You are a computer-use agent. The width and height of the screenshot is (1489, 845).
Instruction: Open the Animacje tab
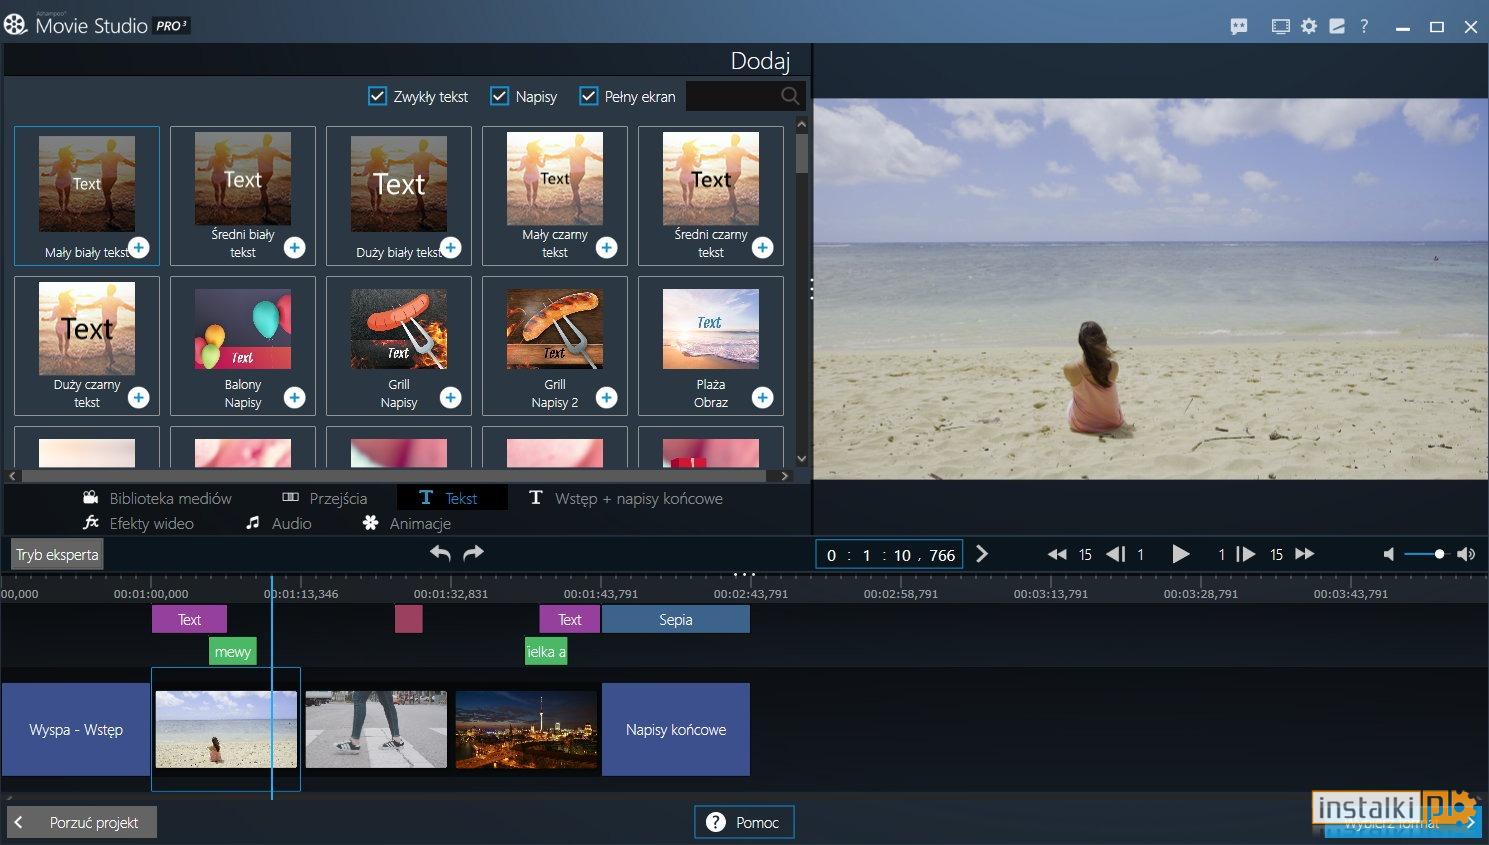(x=407, y=523)
